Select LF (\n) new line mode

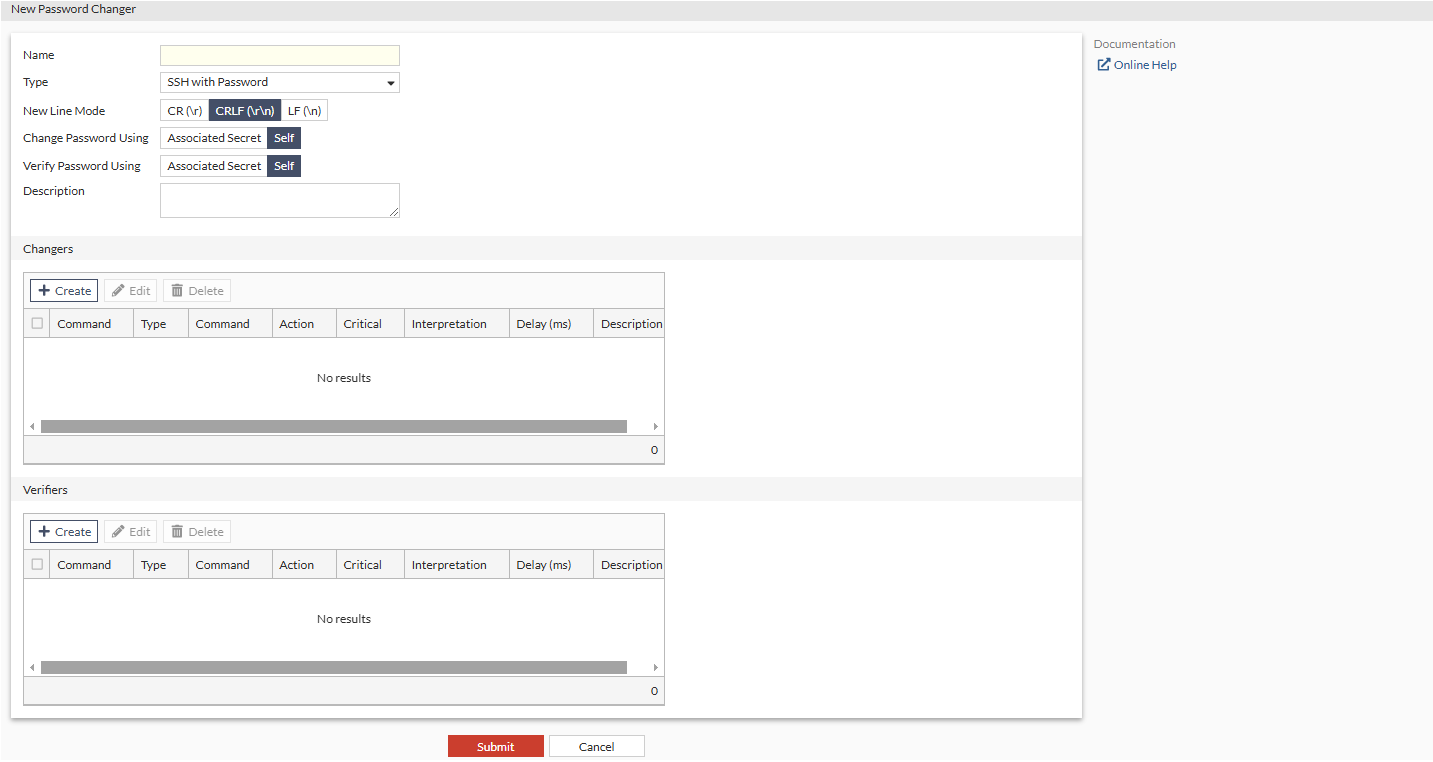click(305, 110)
